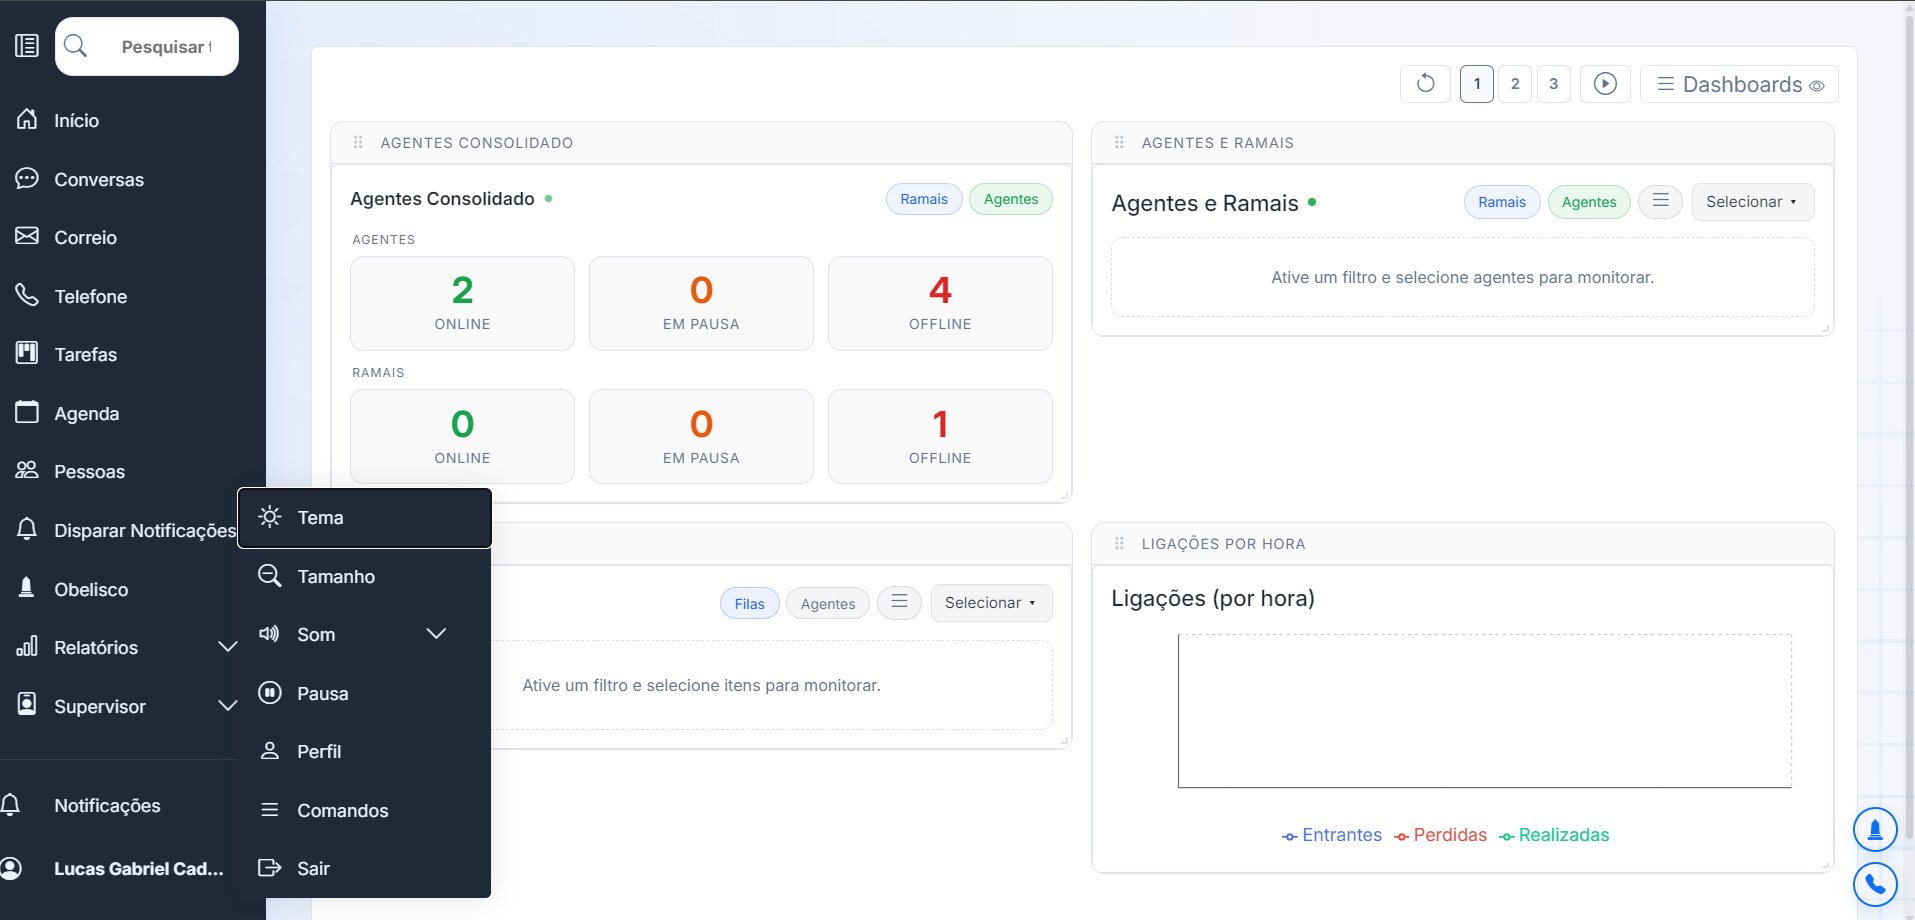Screen dimensions: 1915x920
Task: Open Selecionar dropdown in Agentes e Ramais
Action: (1752, 202)
